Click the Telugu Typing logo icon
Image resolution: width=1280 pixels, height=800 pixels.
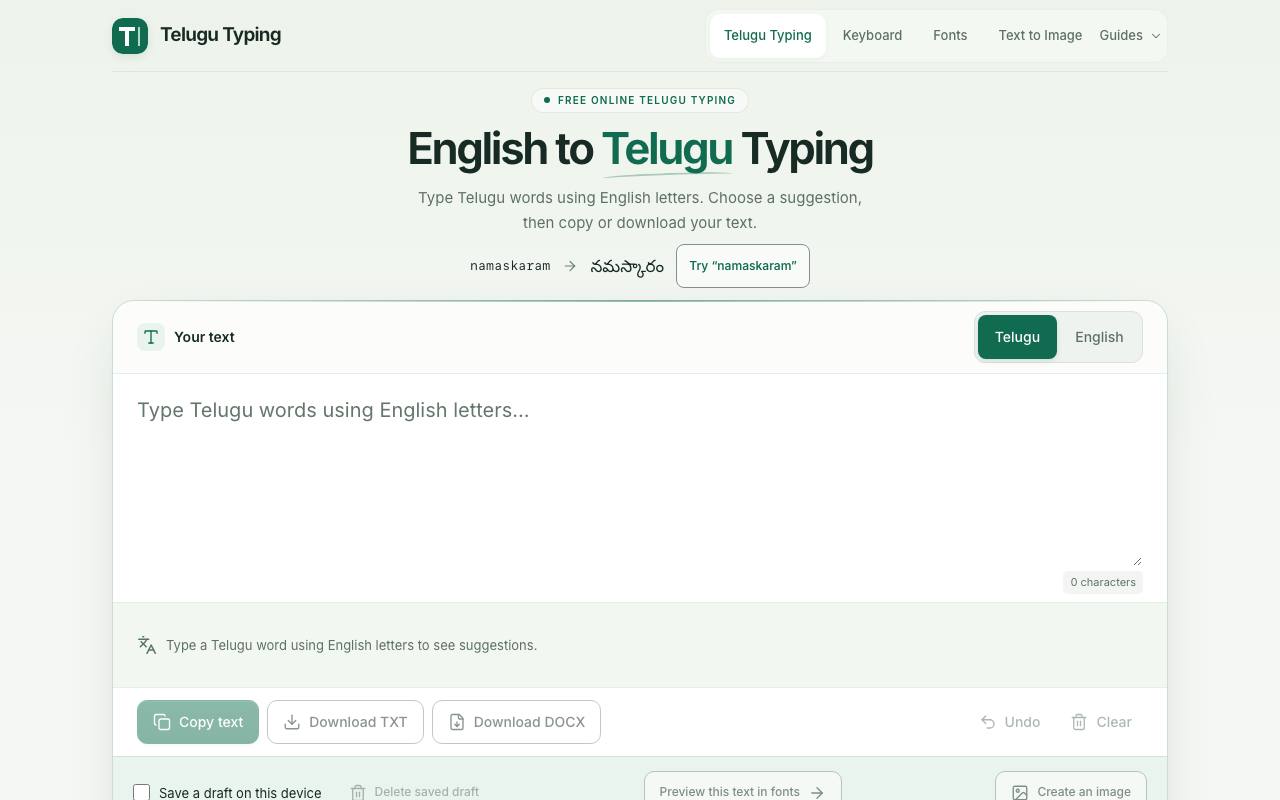130,36
